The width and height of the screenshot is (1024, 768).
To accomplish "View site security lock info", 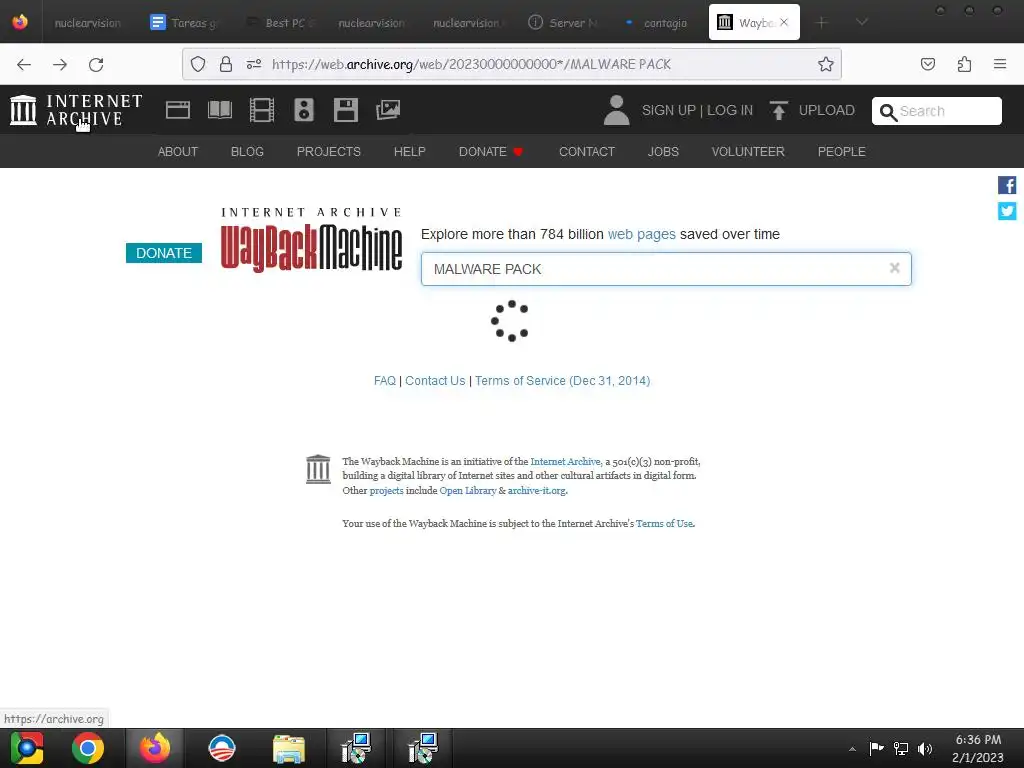I will 226,64.
